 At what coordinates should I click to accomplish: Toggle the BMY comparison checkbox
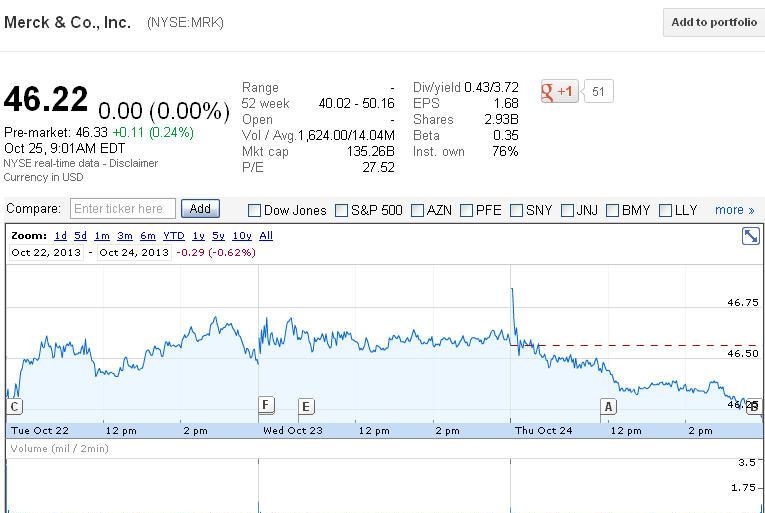tap(612, 210)
